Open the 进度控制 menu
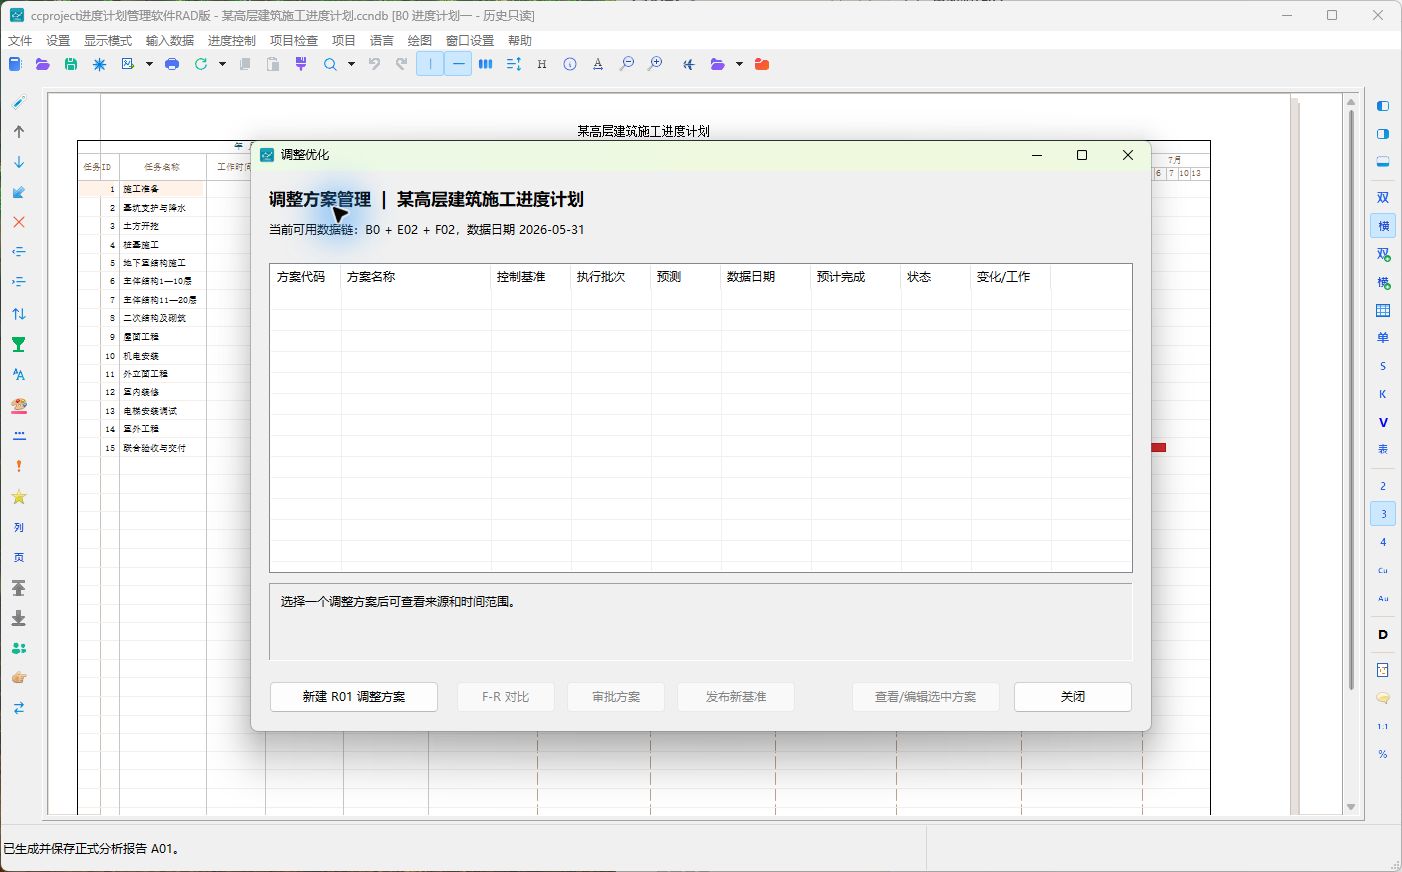Image resolution: width=1402 pixels, height=872 pixels. click(x=232, y=40)
